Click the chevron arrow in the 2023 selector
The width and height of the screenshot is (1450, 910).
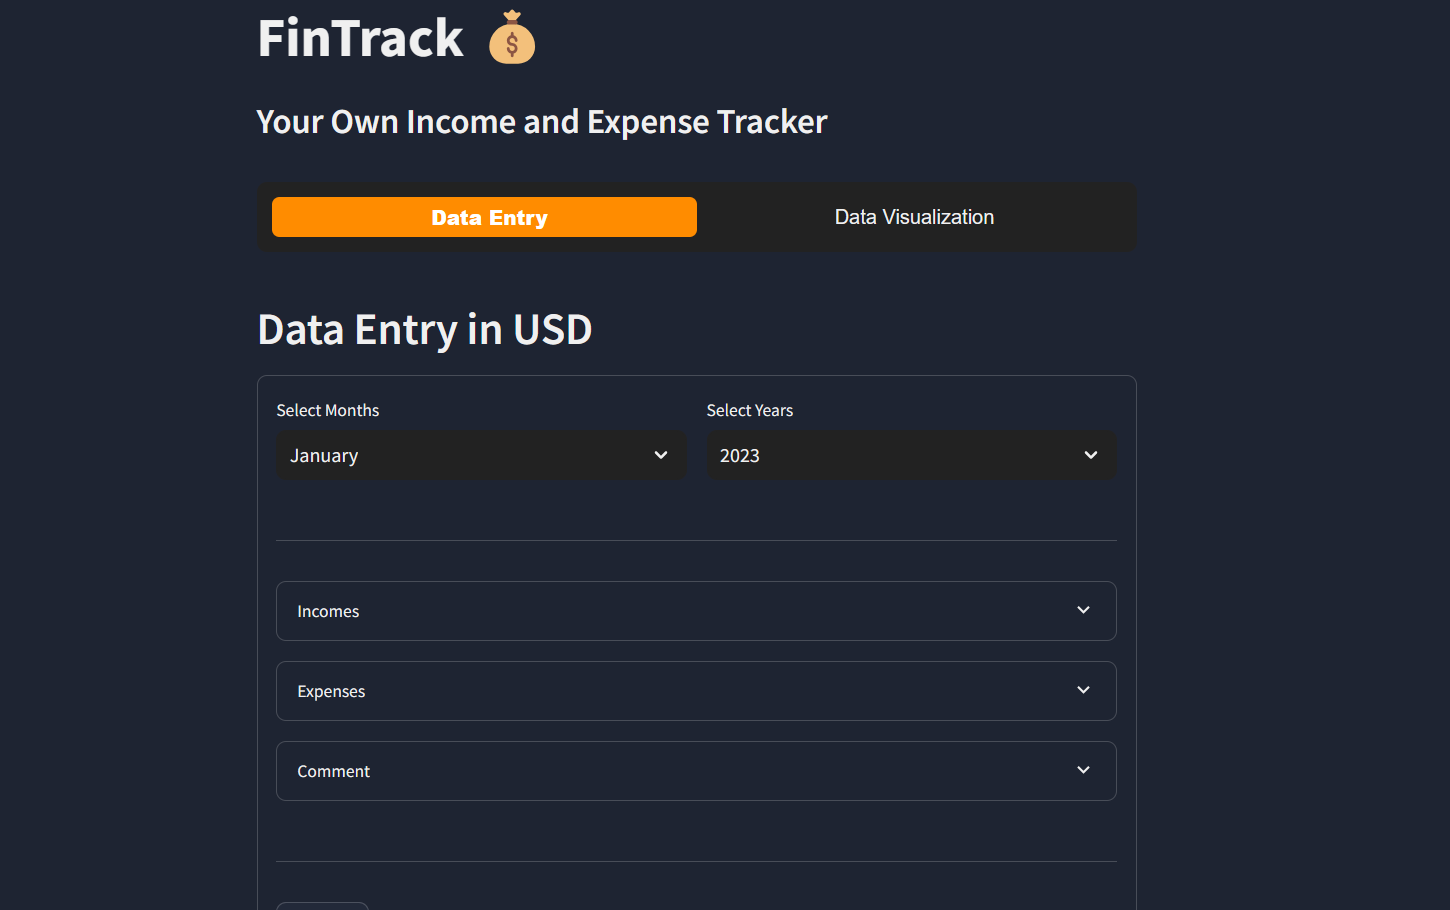[1091, 455]
